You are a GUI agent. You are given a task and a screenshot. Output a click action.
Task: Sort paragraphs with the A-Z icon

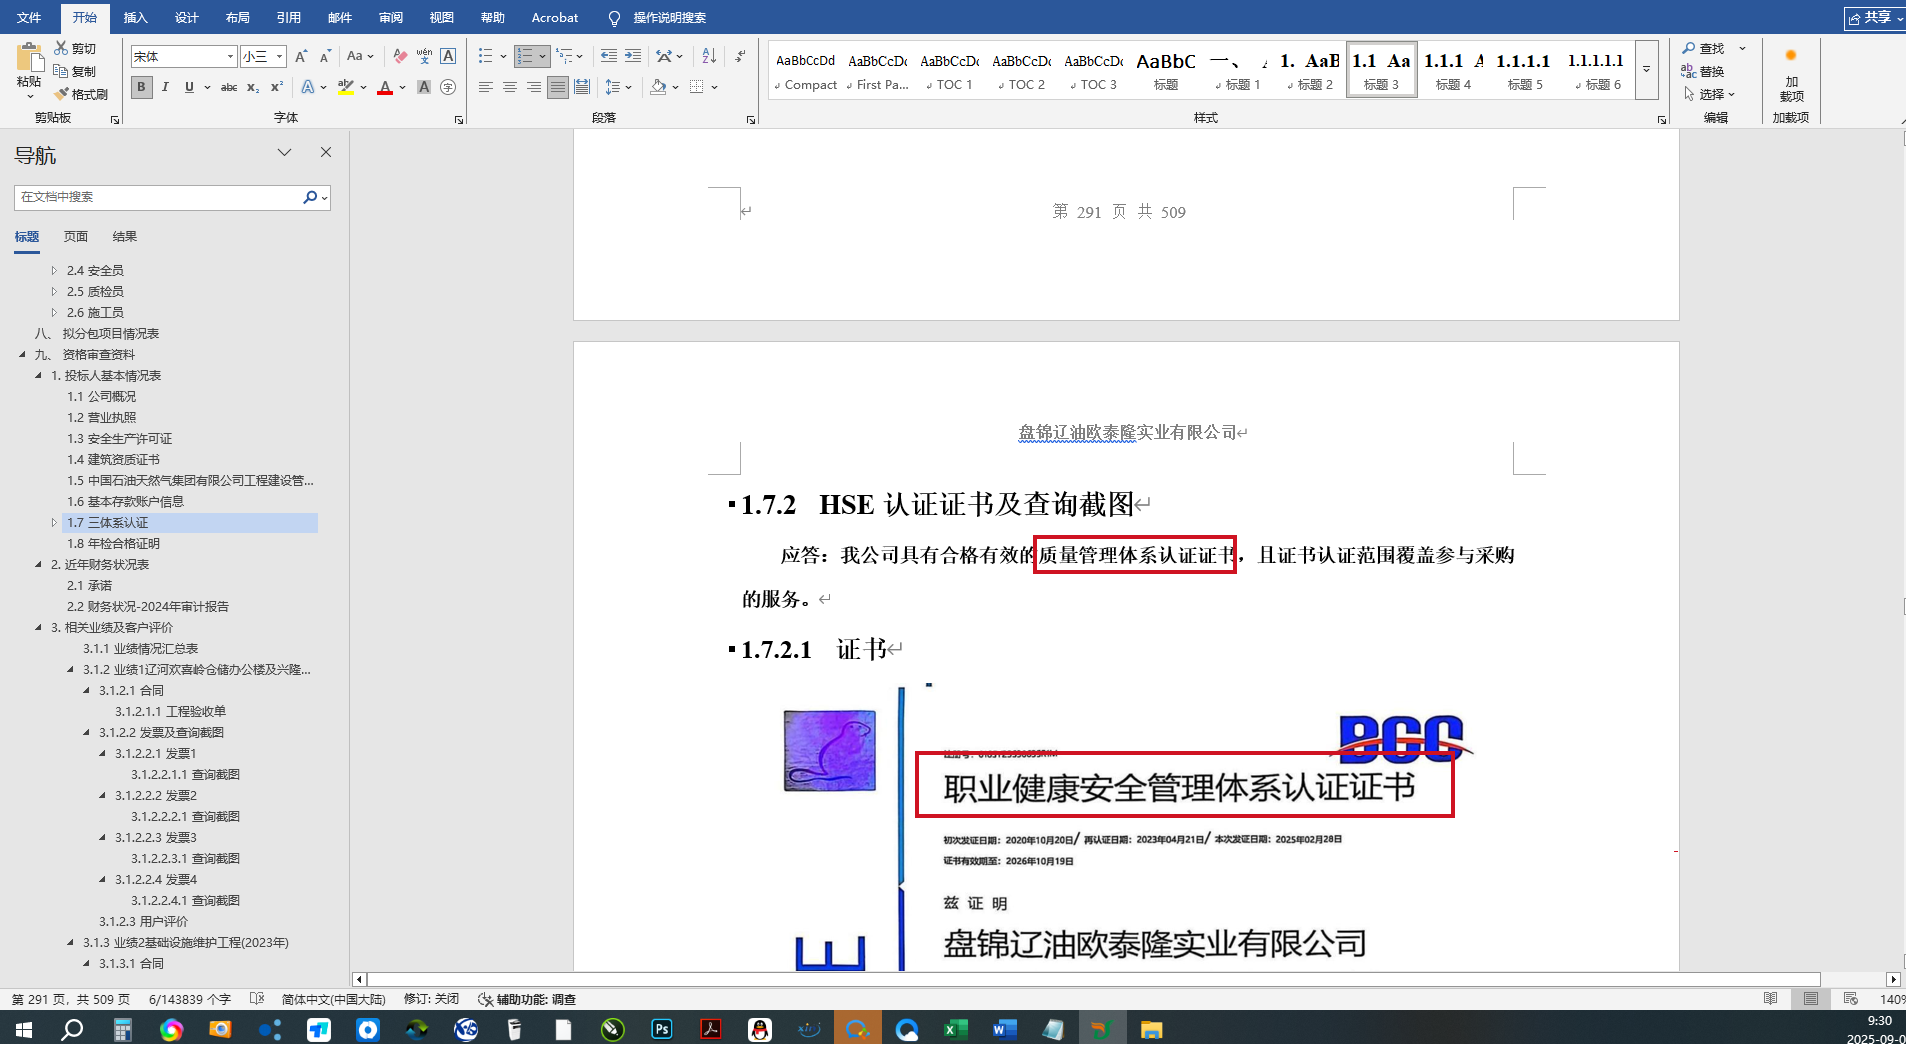pyautogui.click(x=709, y=57)
